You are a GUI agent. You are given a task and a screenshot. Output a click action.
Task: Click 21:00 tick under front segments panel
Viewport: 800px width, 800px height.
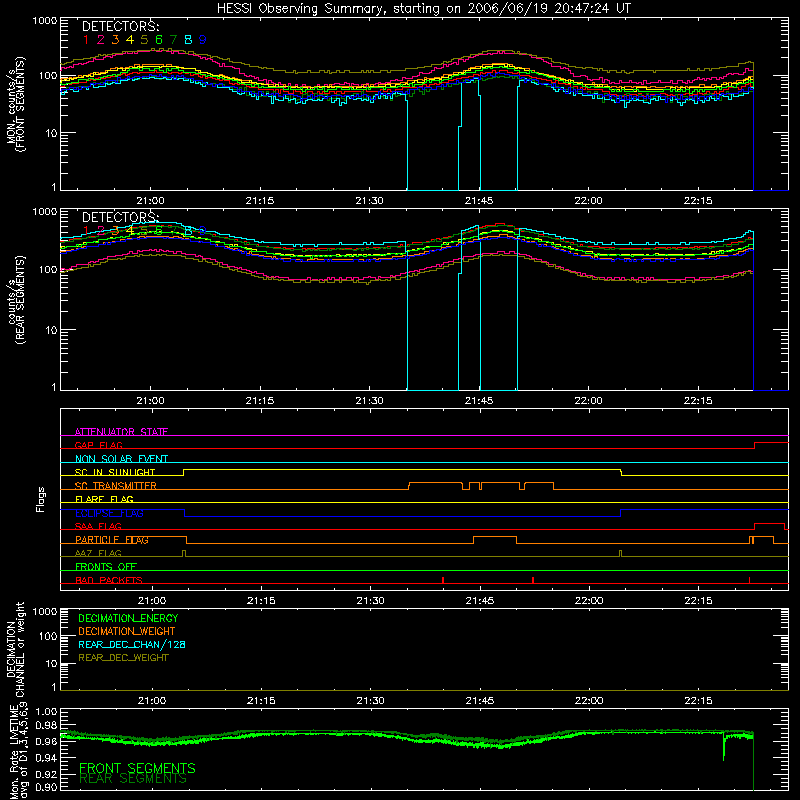[x=151, y=201]
